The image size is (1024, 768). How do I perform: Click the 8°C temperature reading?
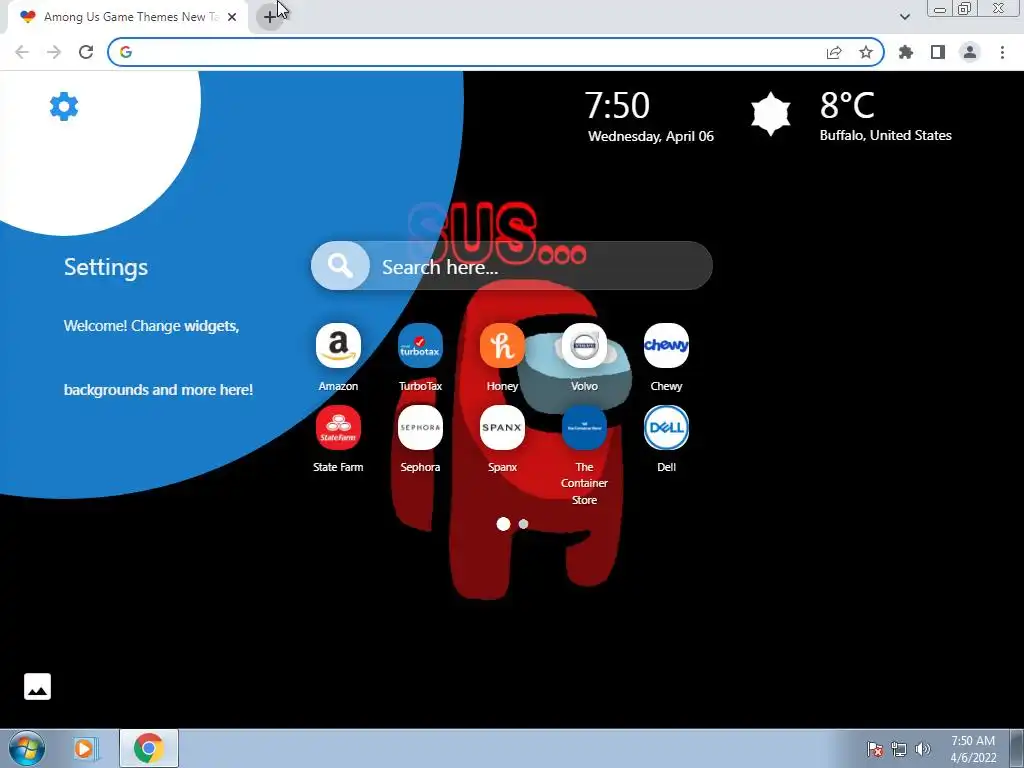click(x=847, y=104)
